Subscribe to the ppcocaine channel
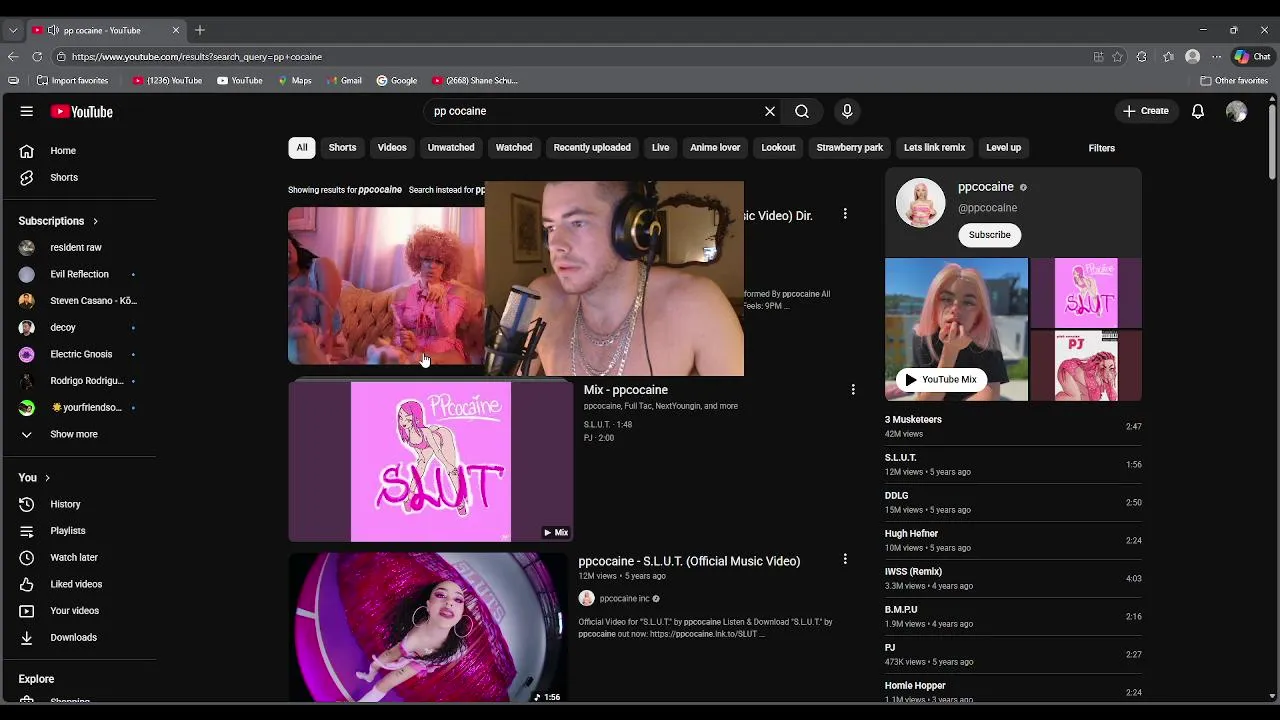 tap(989, 235)
